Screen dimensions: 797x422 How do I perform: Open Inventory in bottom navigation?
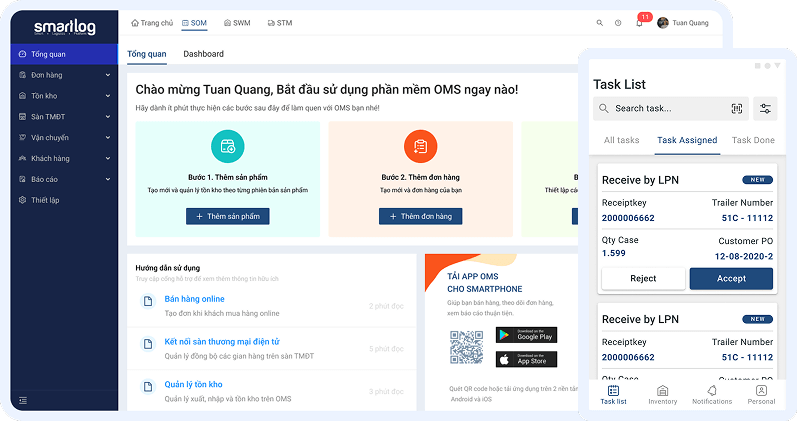(662, 395)
